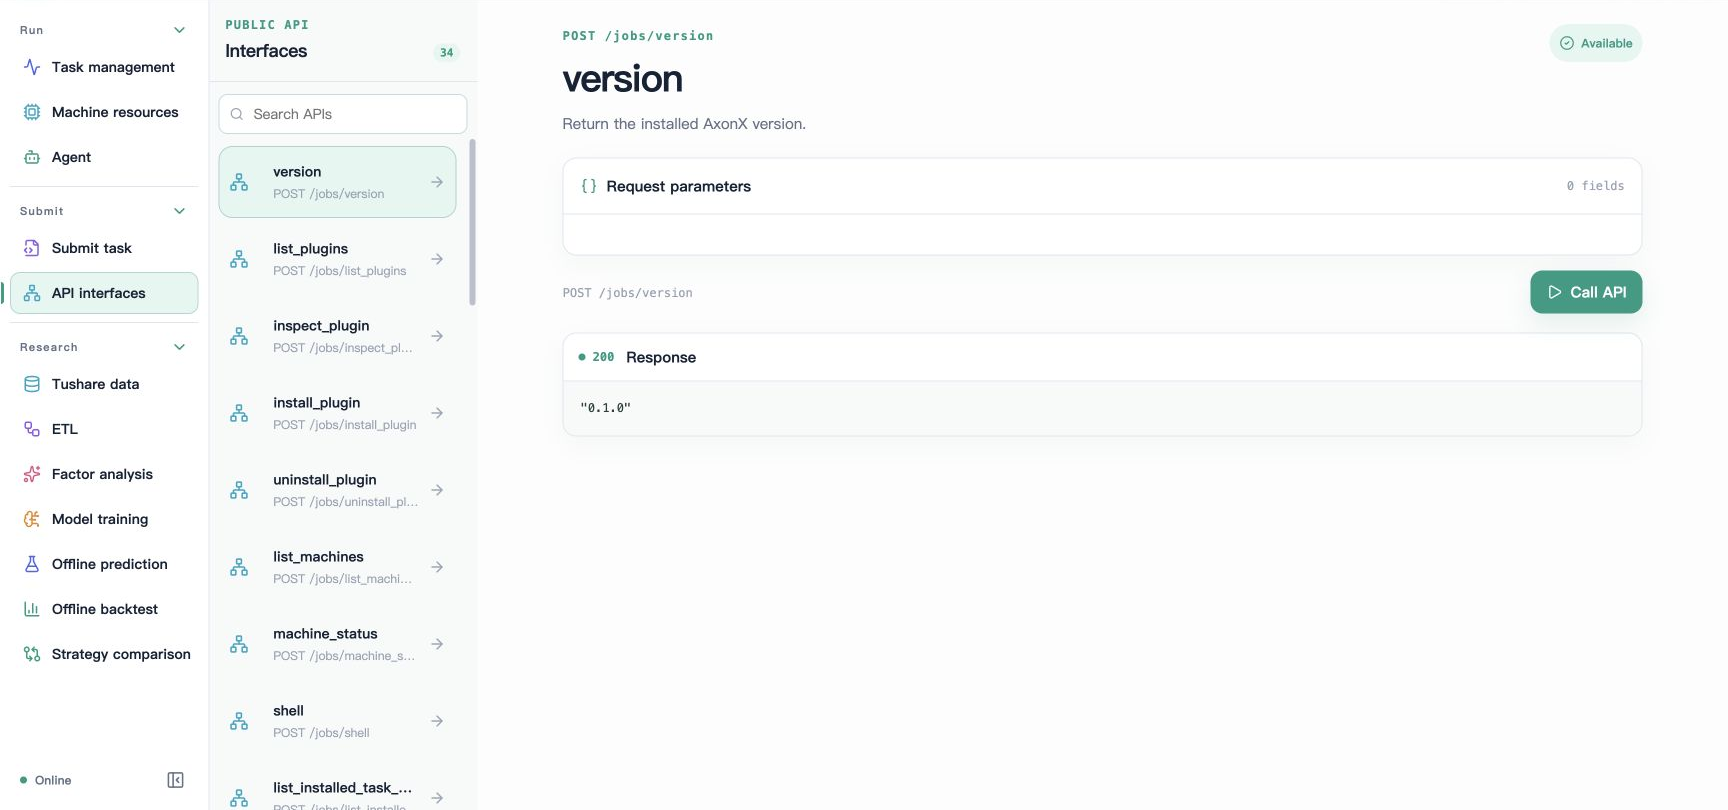This screenshot has width=1728, height=810.
Task: Click the arrow on list_plugins row
Action: click(x=437, y=259)
